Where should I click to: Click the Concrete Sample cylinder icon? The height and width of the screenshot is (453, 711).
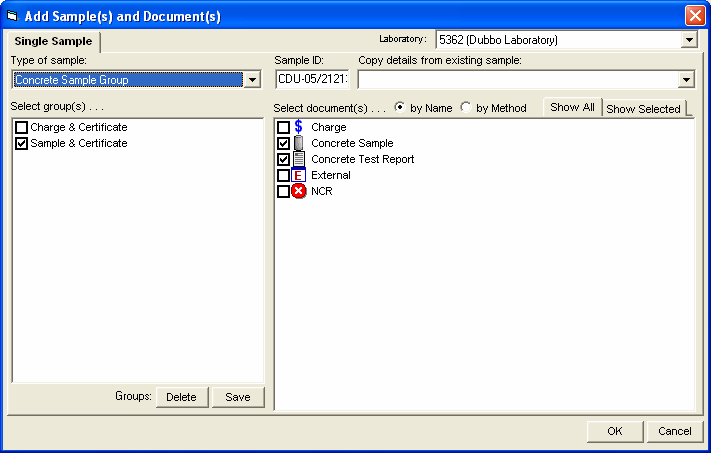tap(299, 143)
